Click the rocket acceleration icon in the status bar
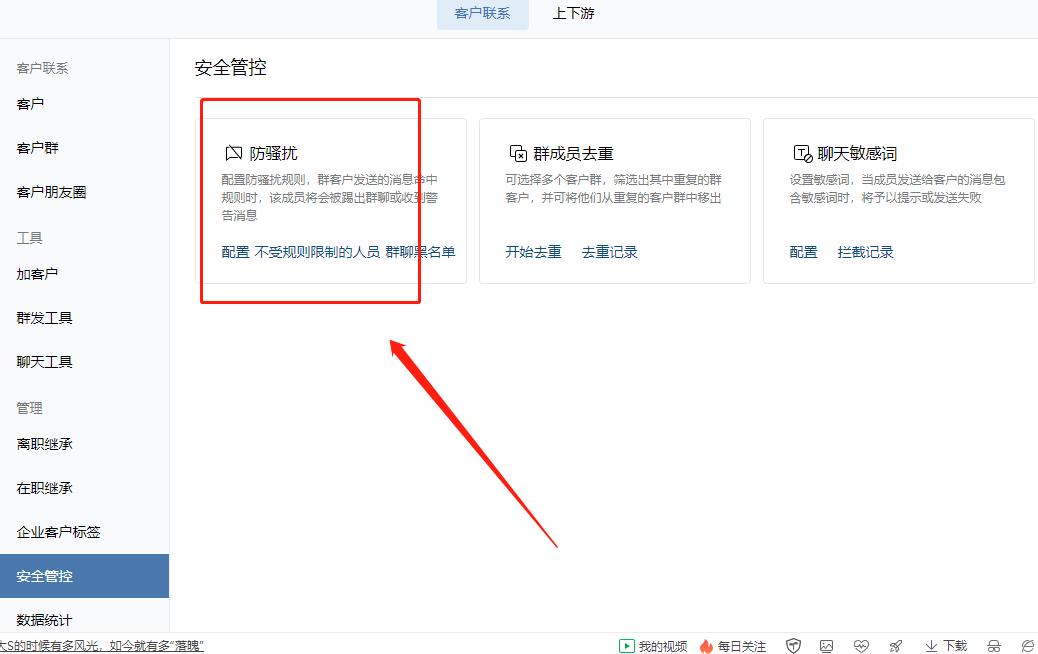The image size is (1038, 654). click(896, 646)
